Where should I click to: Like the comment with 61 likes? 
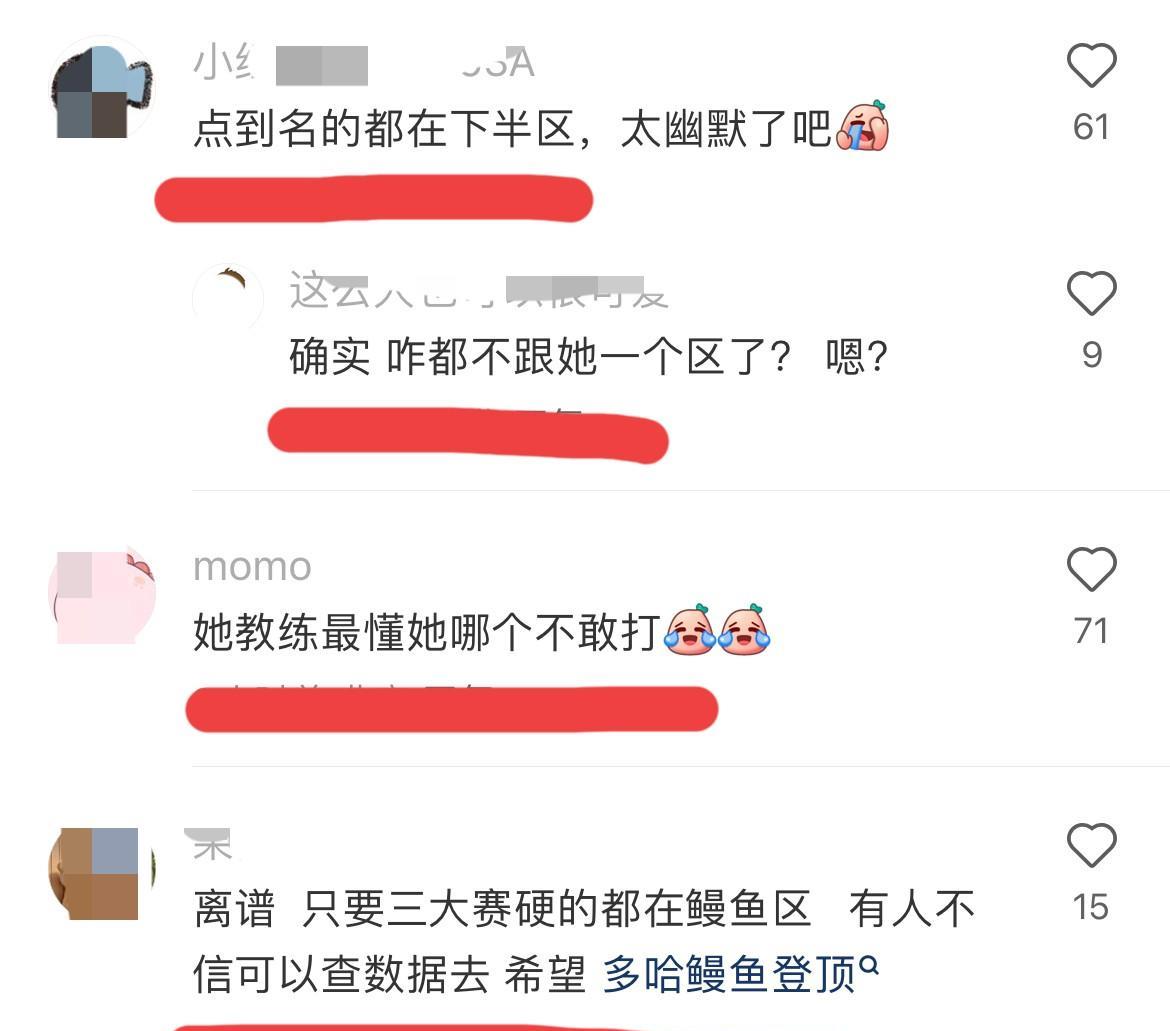1091,65
